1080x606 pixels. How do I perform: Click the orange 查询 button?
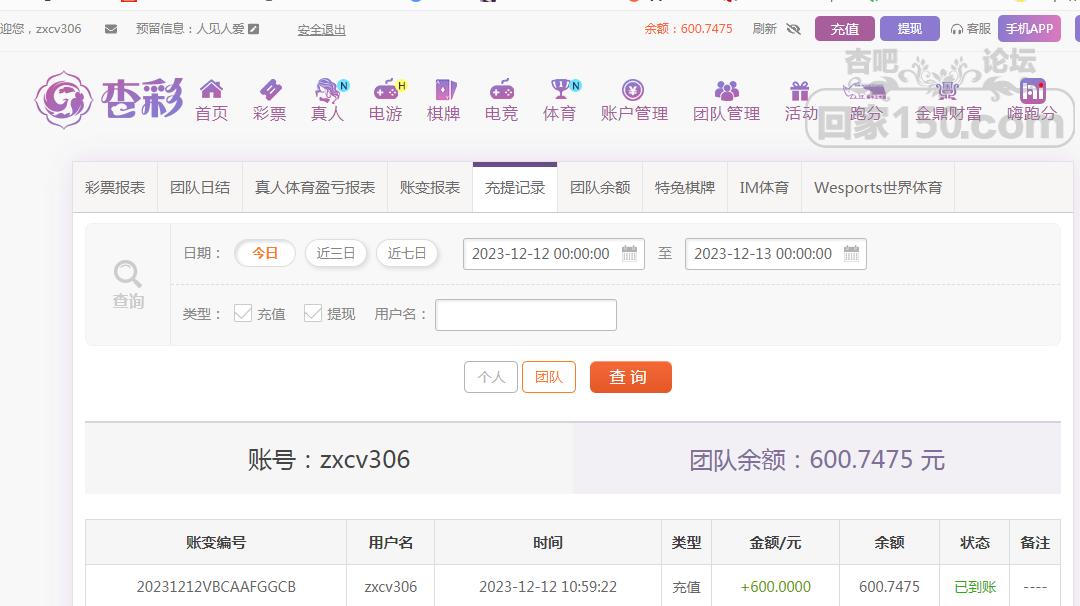pos(630,377)
